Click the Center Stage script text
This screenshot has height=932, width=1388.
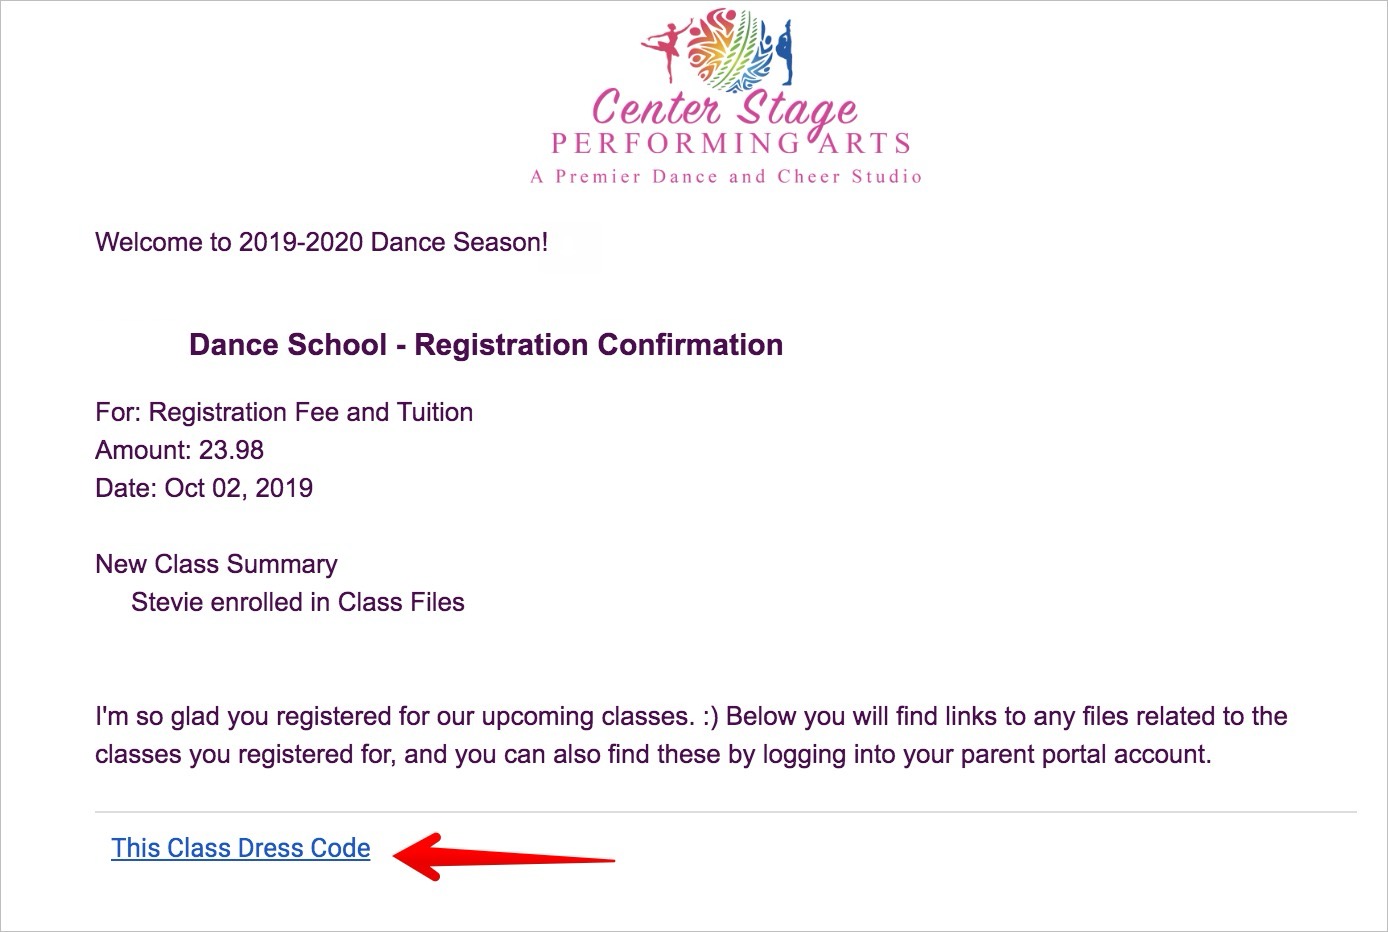coord(724,108)
